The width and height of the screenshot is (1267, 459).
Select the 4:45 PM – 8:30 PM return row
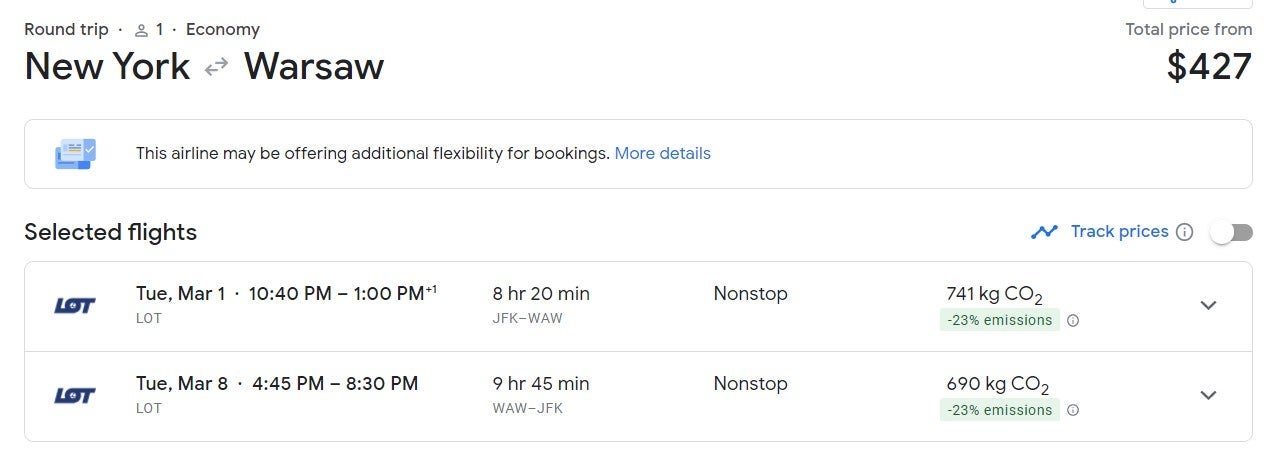[334, 384]
